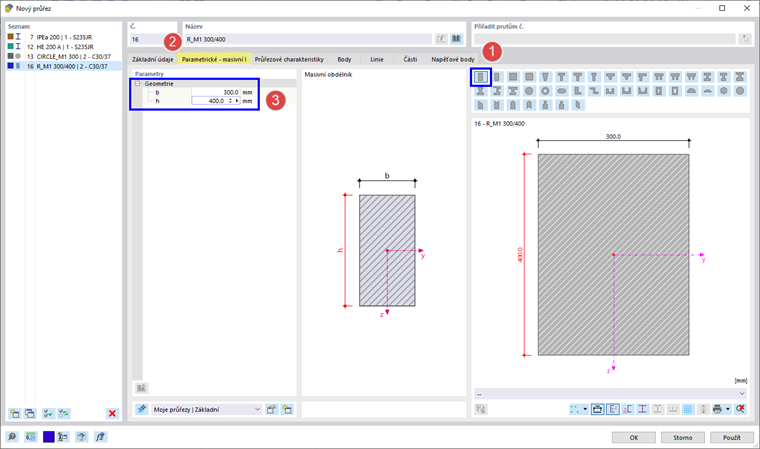Open the Části tab

410,59
